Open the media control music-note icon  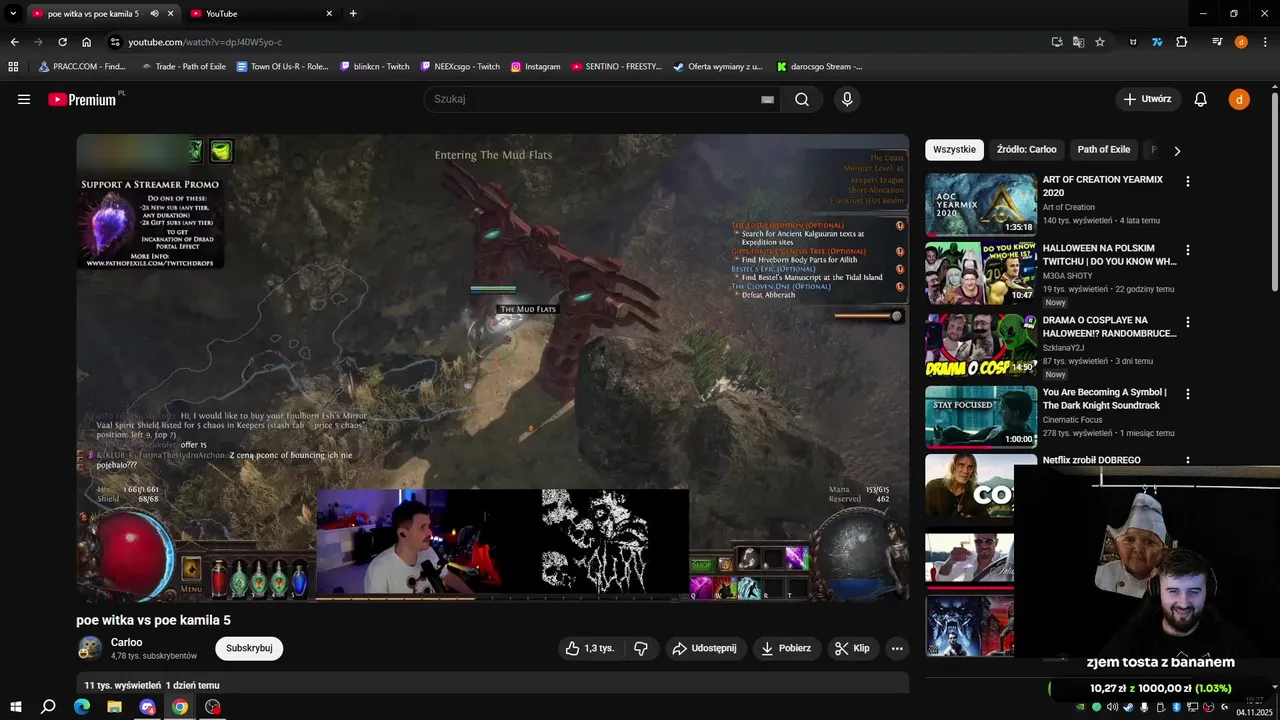coord(1217,42)
